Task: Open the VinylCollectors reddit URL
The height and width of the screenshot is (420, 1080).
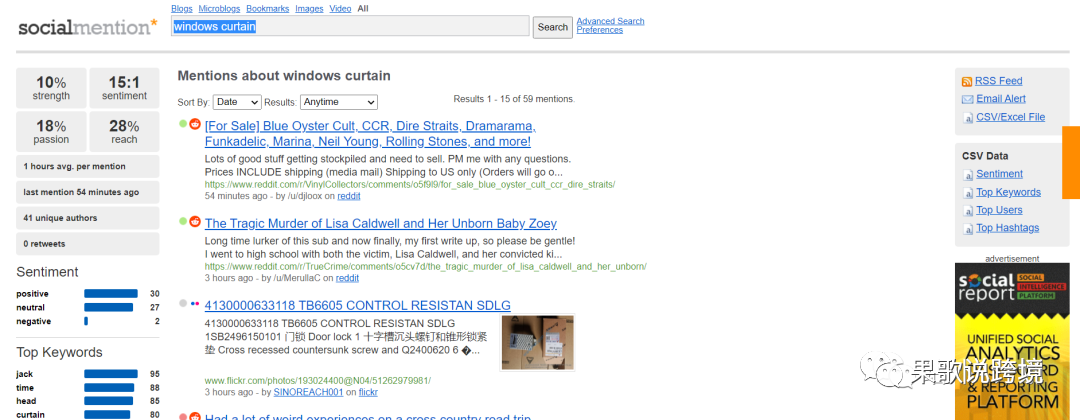Action: (410, 185)
